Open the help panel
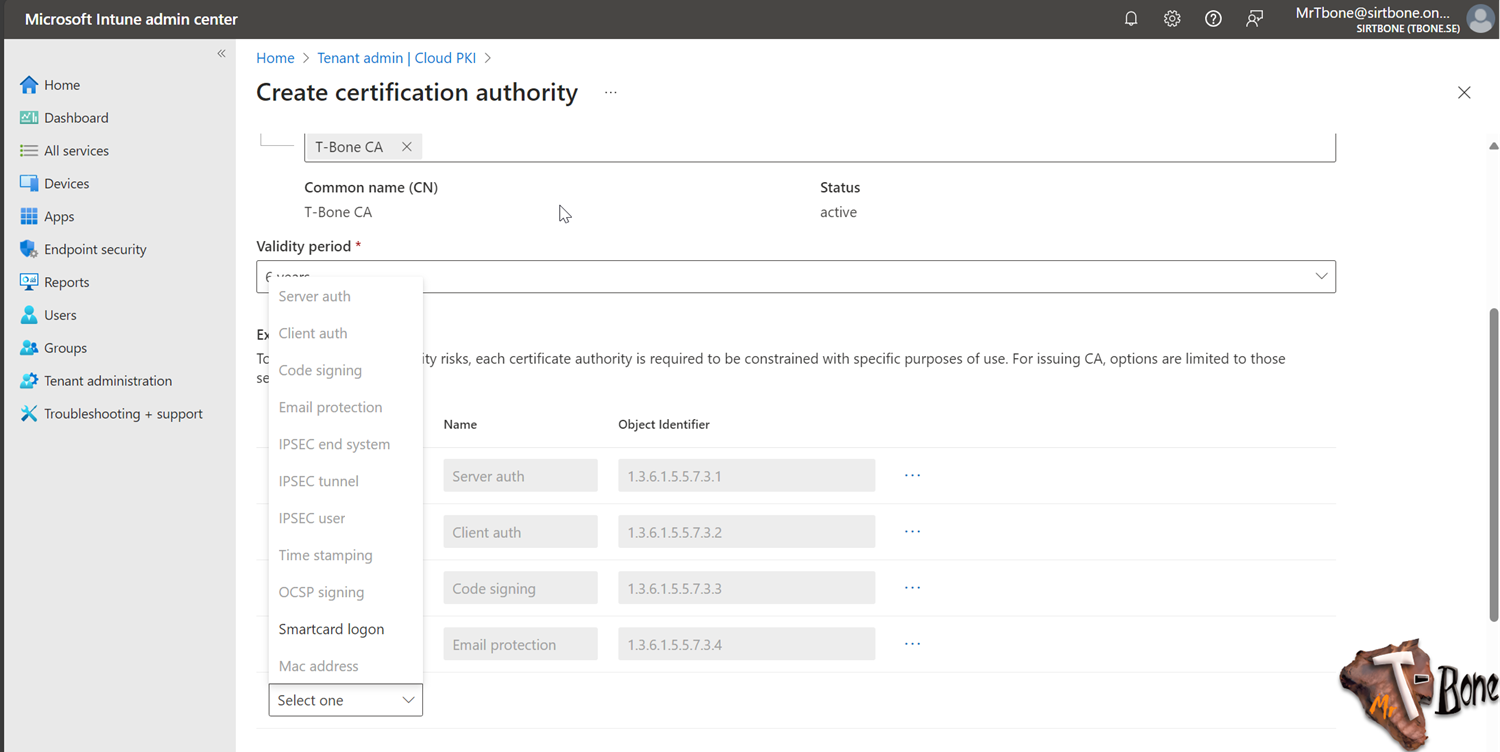The height and width of the screenshot is (752, 1500). pos(1213,18)
